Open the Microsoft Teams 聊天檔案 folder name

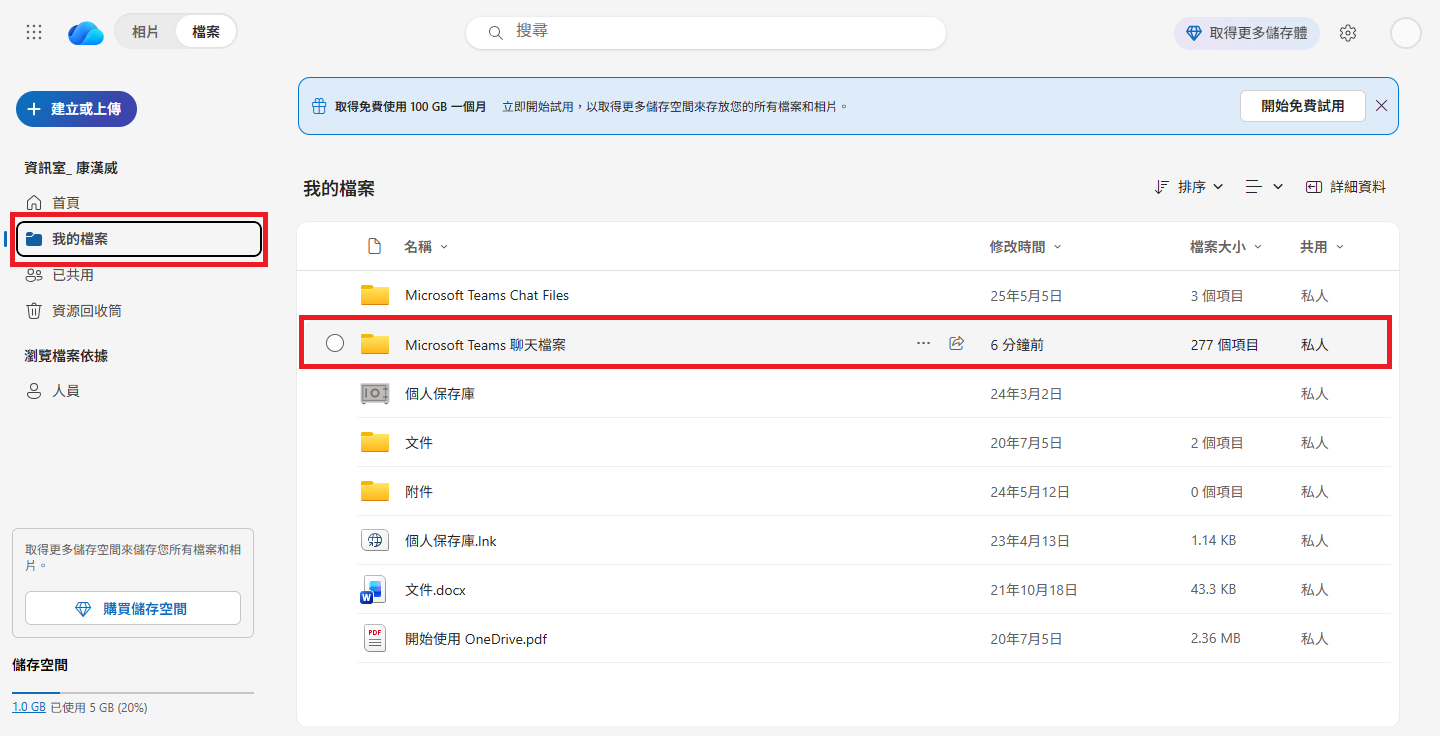[x=485, y=344]
